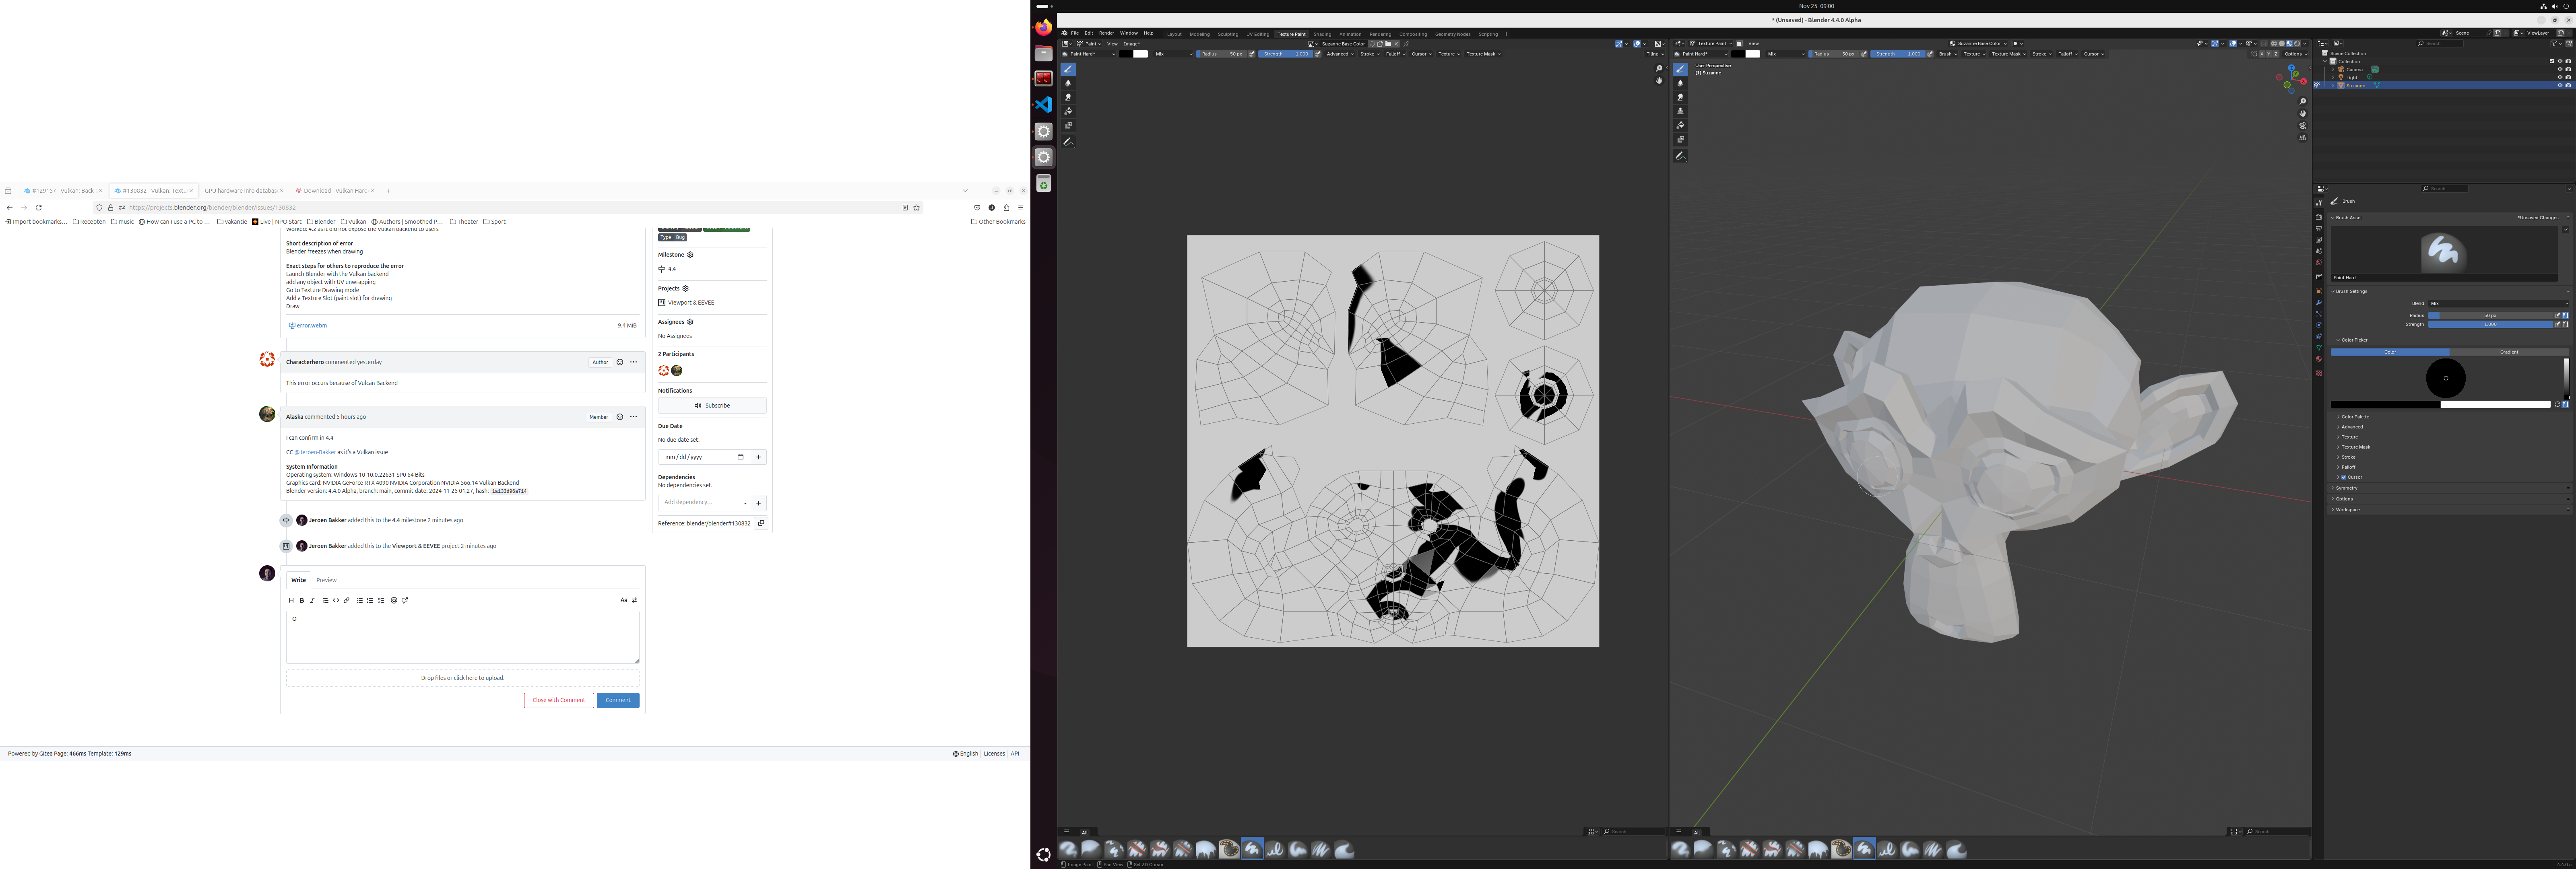The width and height of the screenshot is (2576, 869).
Task: Select the Smear tool in image editor
Action: [1068, 97]
